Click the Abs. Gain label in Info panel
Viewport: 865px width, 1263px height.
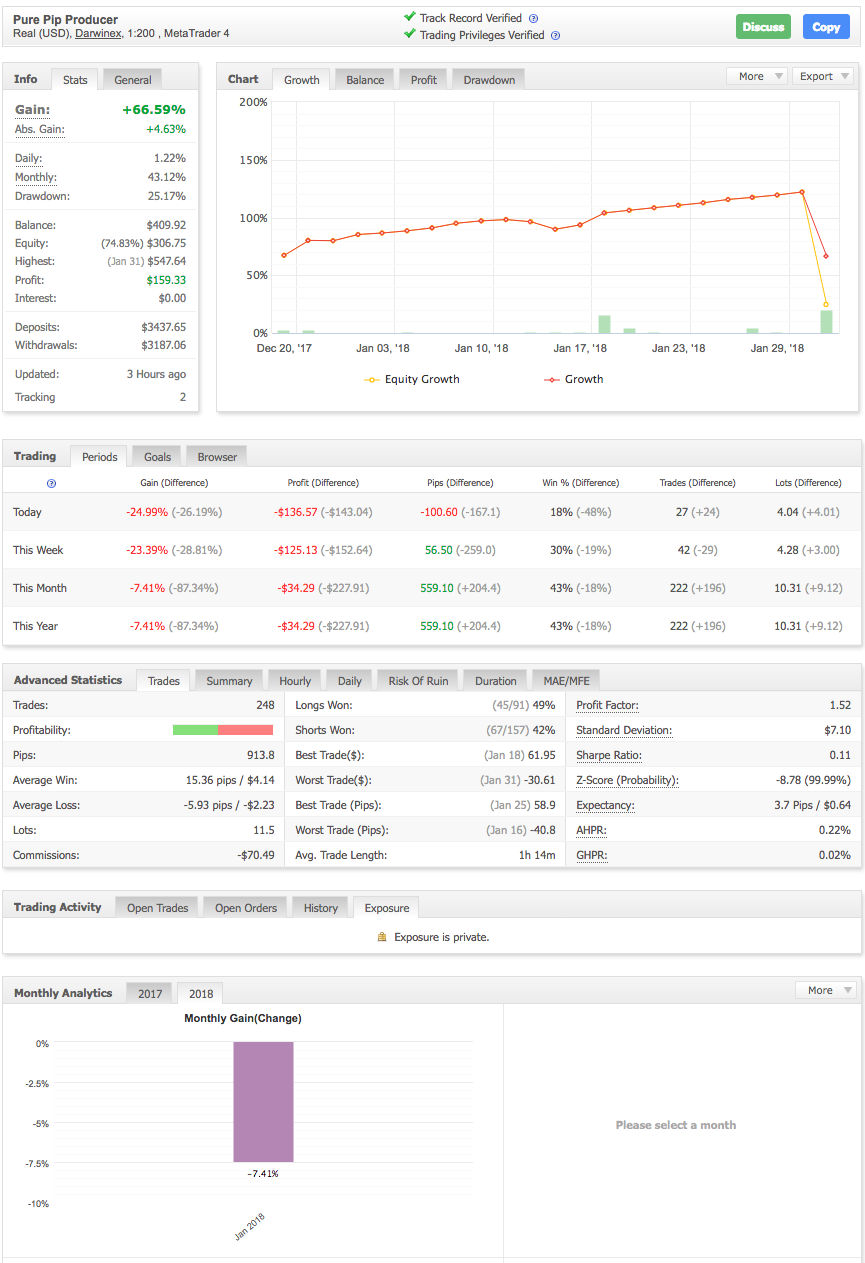click(x=39, y=130)
